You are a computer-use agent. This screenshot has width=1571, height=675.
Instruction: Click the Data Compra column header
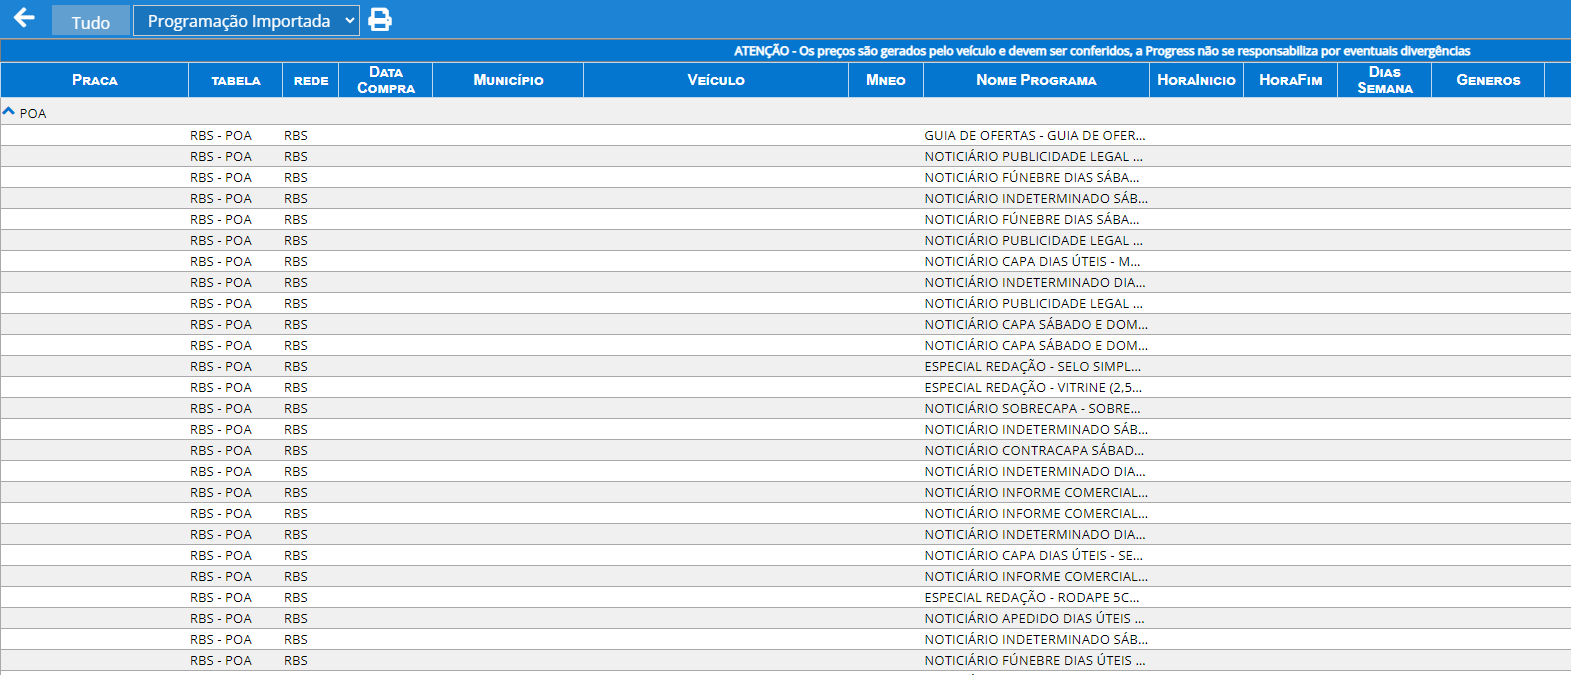(386, 80)
